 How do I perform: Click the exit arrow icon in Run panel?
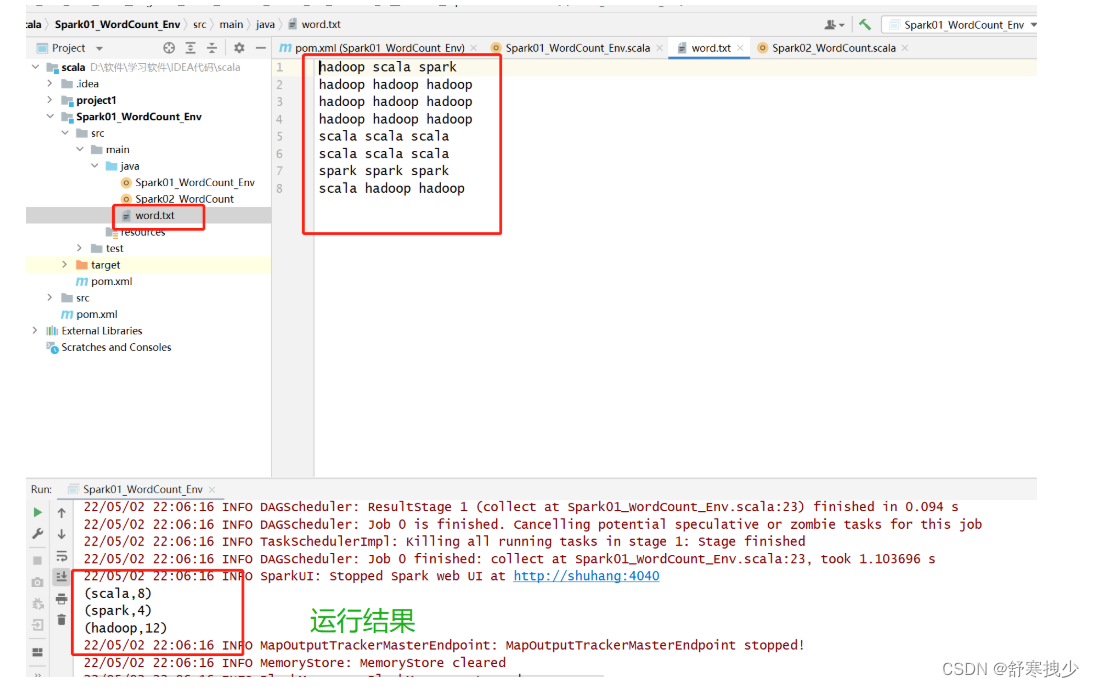point(38,625)
